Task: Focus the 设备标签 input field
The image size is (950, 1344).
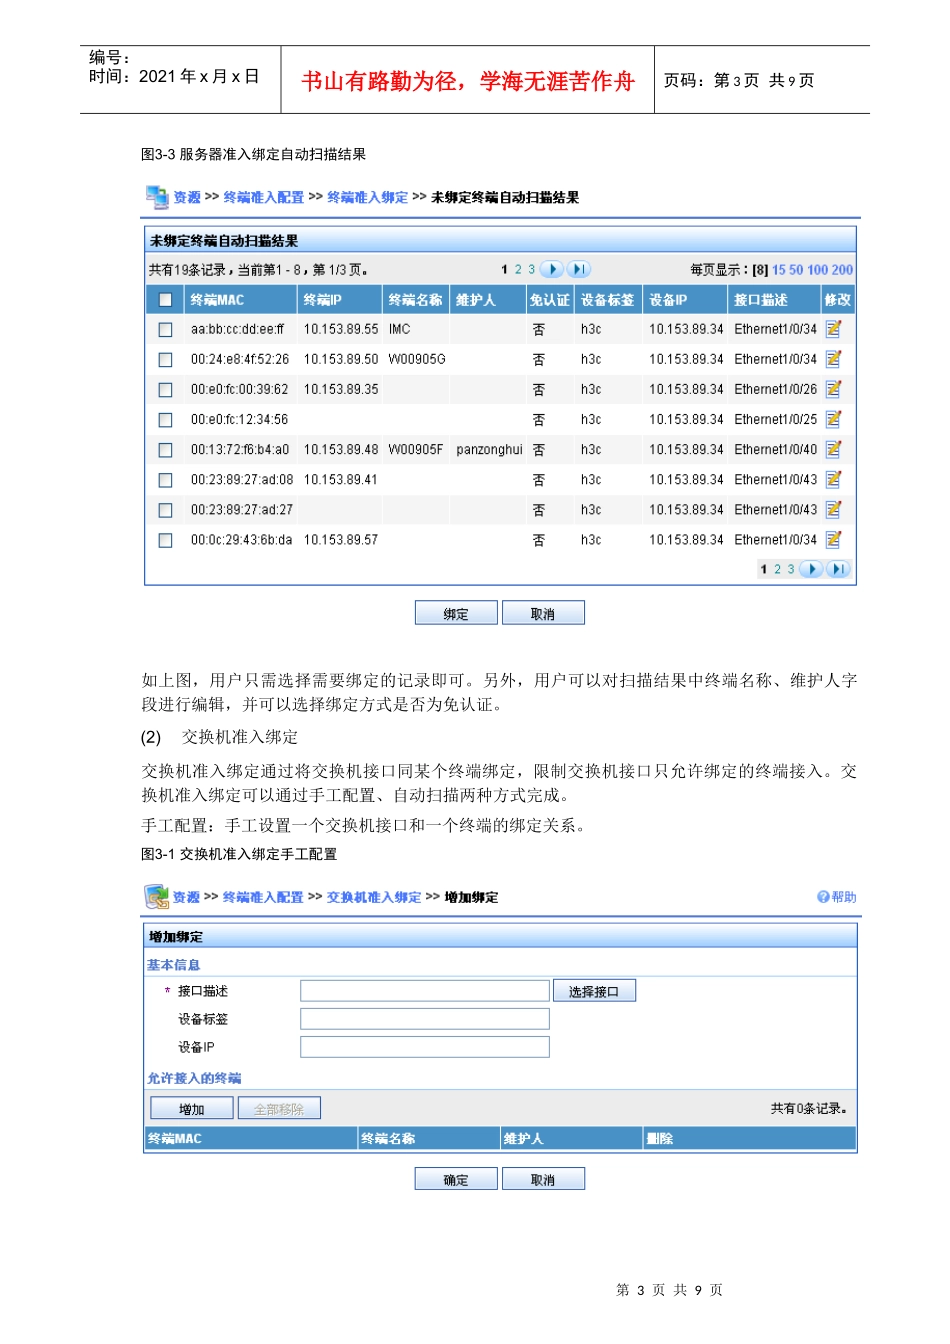Action: point(425,1018)
